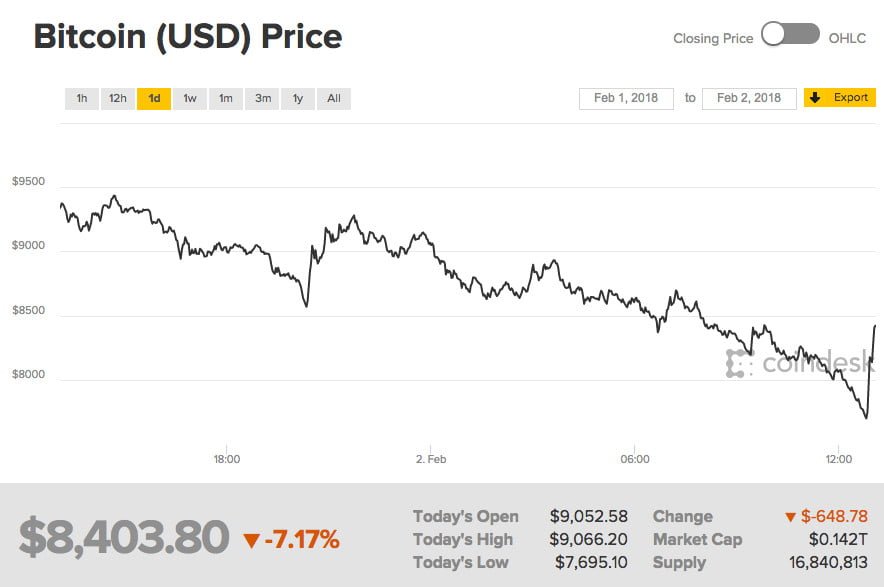This screenshot has height=587, width=884.
Task: Click the CoinDesk watermark logo icon
Action: [x=739, y=364]
